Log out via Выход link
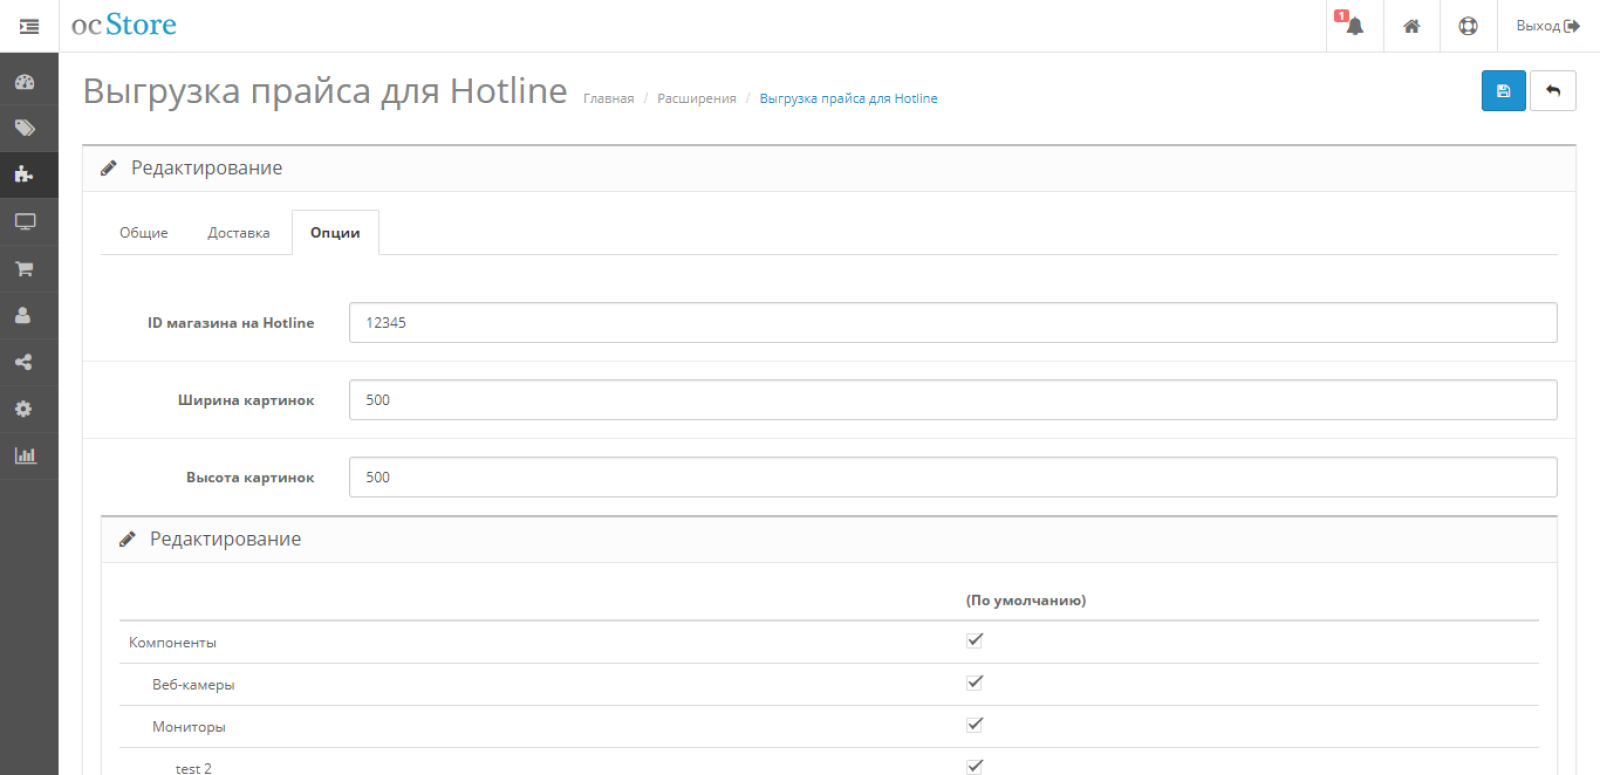 (1548, 26)
